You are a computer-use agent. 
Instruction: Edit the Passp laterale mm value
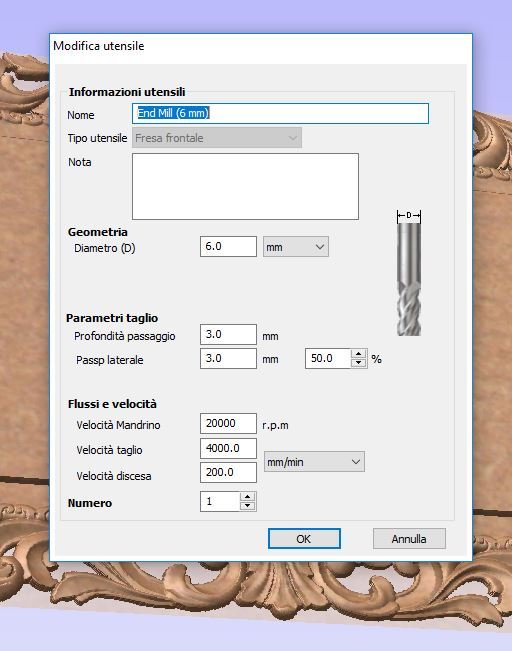228,359
